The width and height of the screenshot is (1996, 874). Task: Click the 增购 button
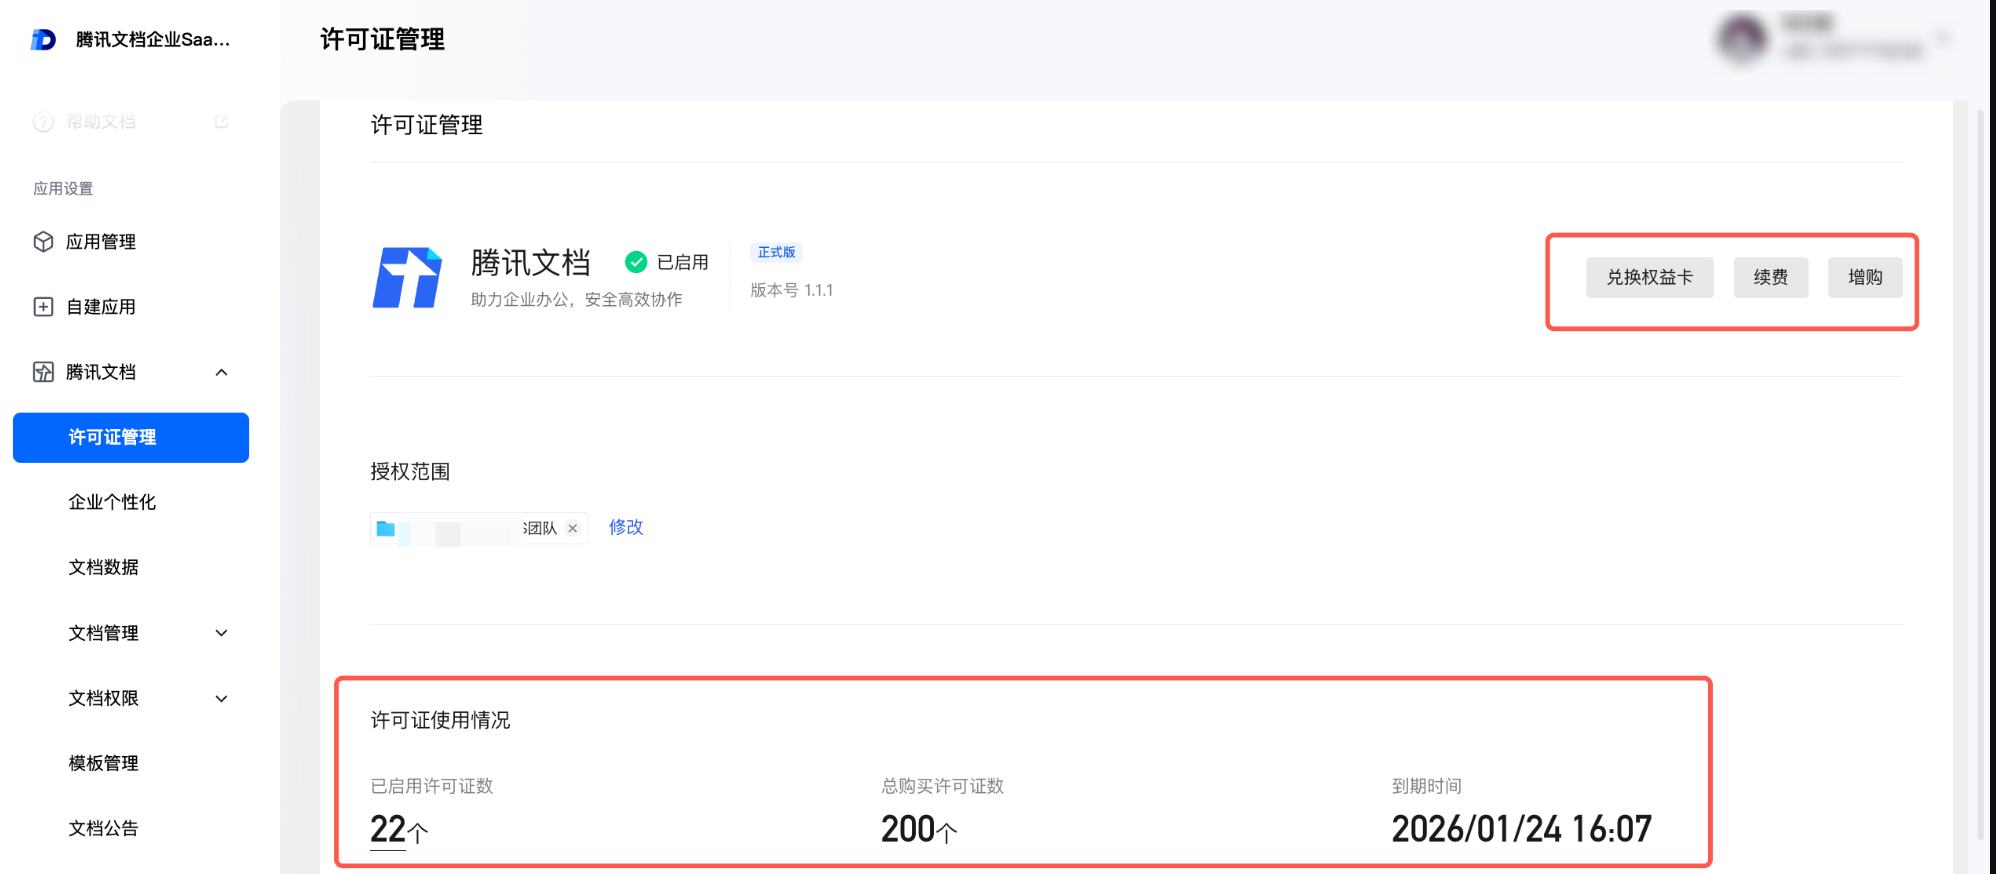point(1865,278)
